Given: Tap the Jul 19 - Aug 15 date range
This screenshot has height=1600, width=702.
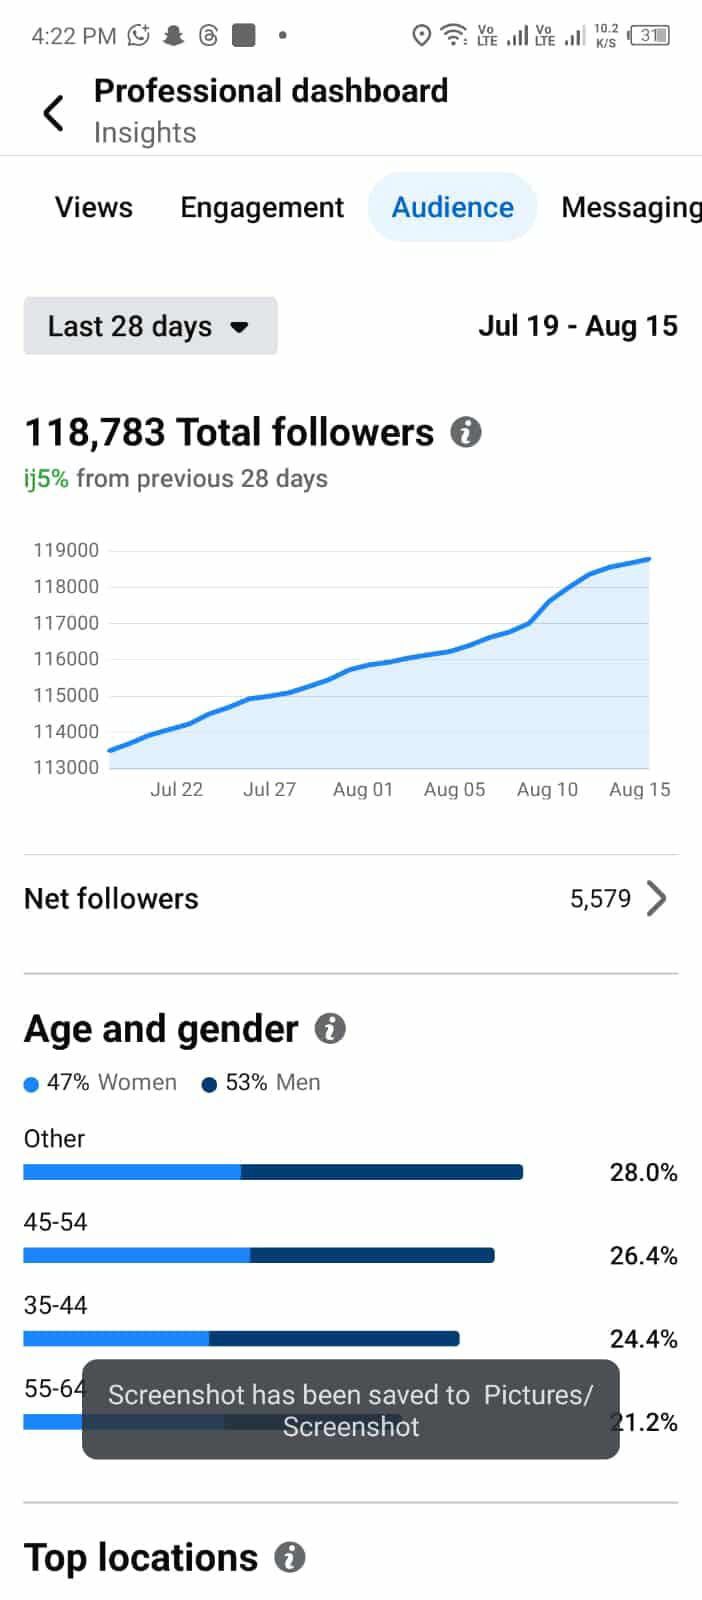Looking at the screenshot, I should pos(578,326).
